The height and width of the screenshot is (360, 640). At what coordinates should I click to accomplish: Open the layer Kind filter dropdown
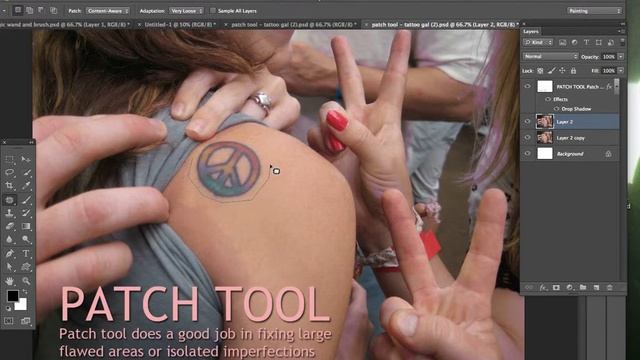tap(538, 42)
